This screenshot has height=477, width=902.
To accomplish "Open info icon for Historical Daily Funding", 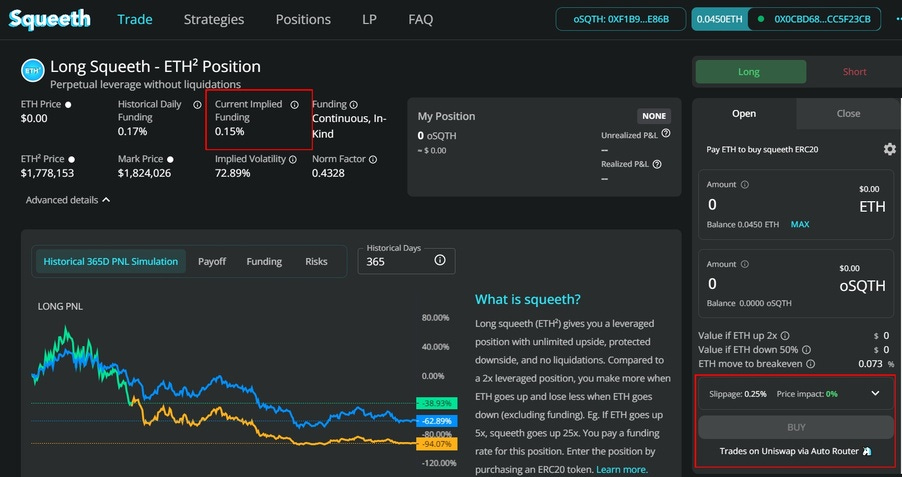I will (197, 105).
